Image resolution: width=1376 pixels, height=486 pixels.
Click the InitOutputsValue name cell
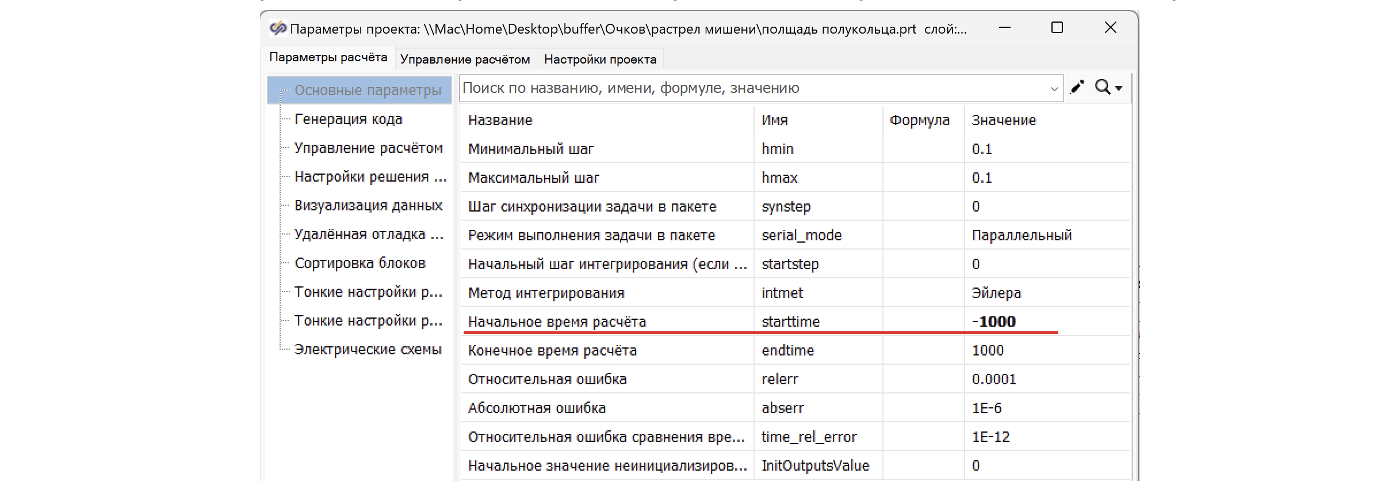click(818, 466)
